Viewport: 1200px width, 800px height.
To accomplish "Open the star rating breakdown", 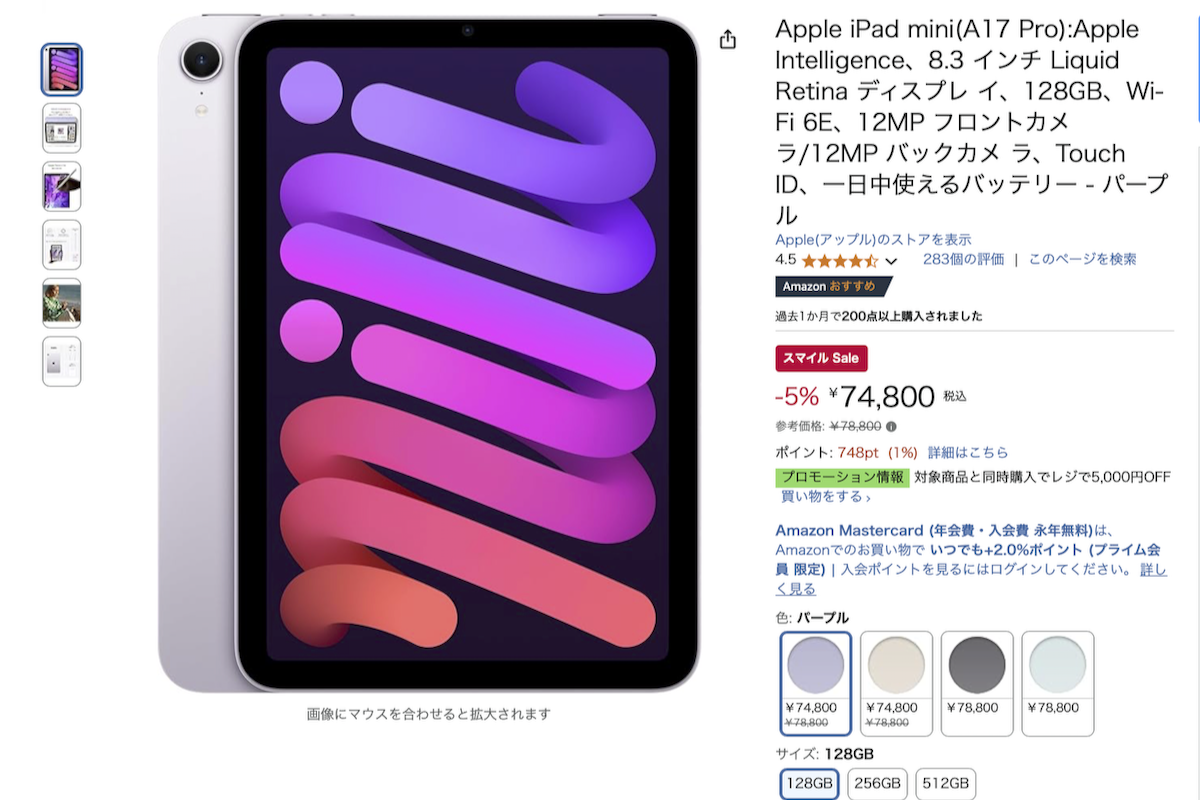I will pyautogui.click(x=840, y=261).
